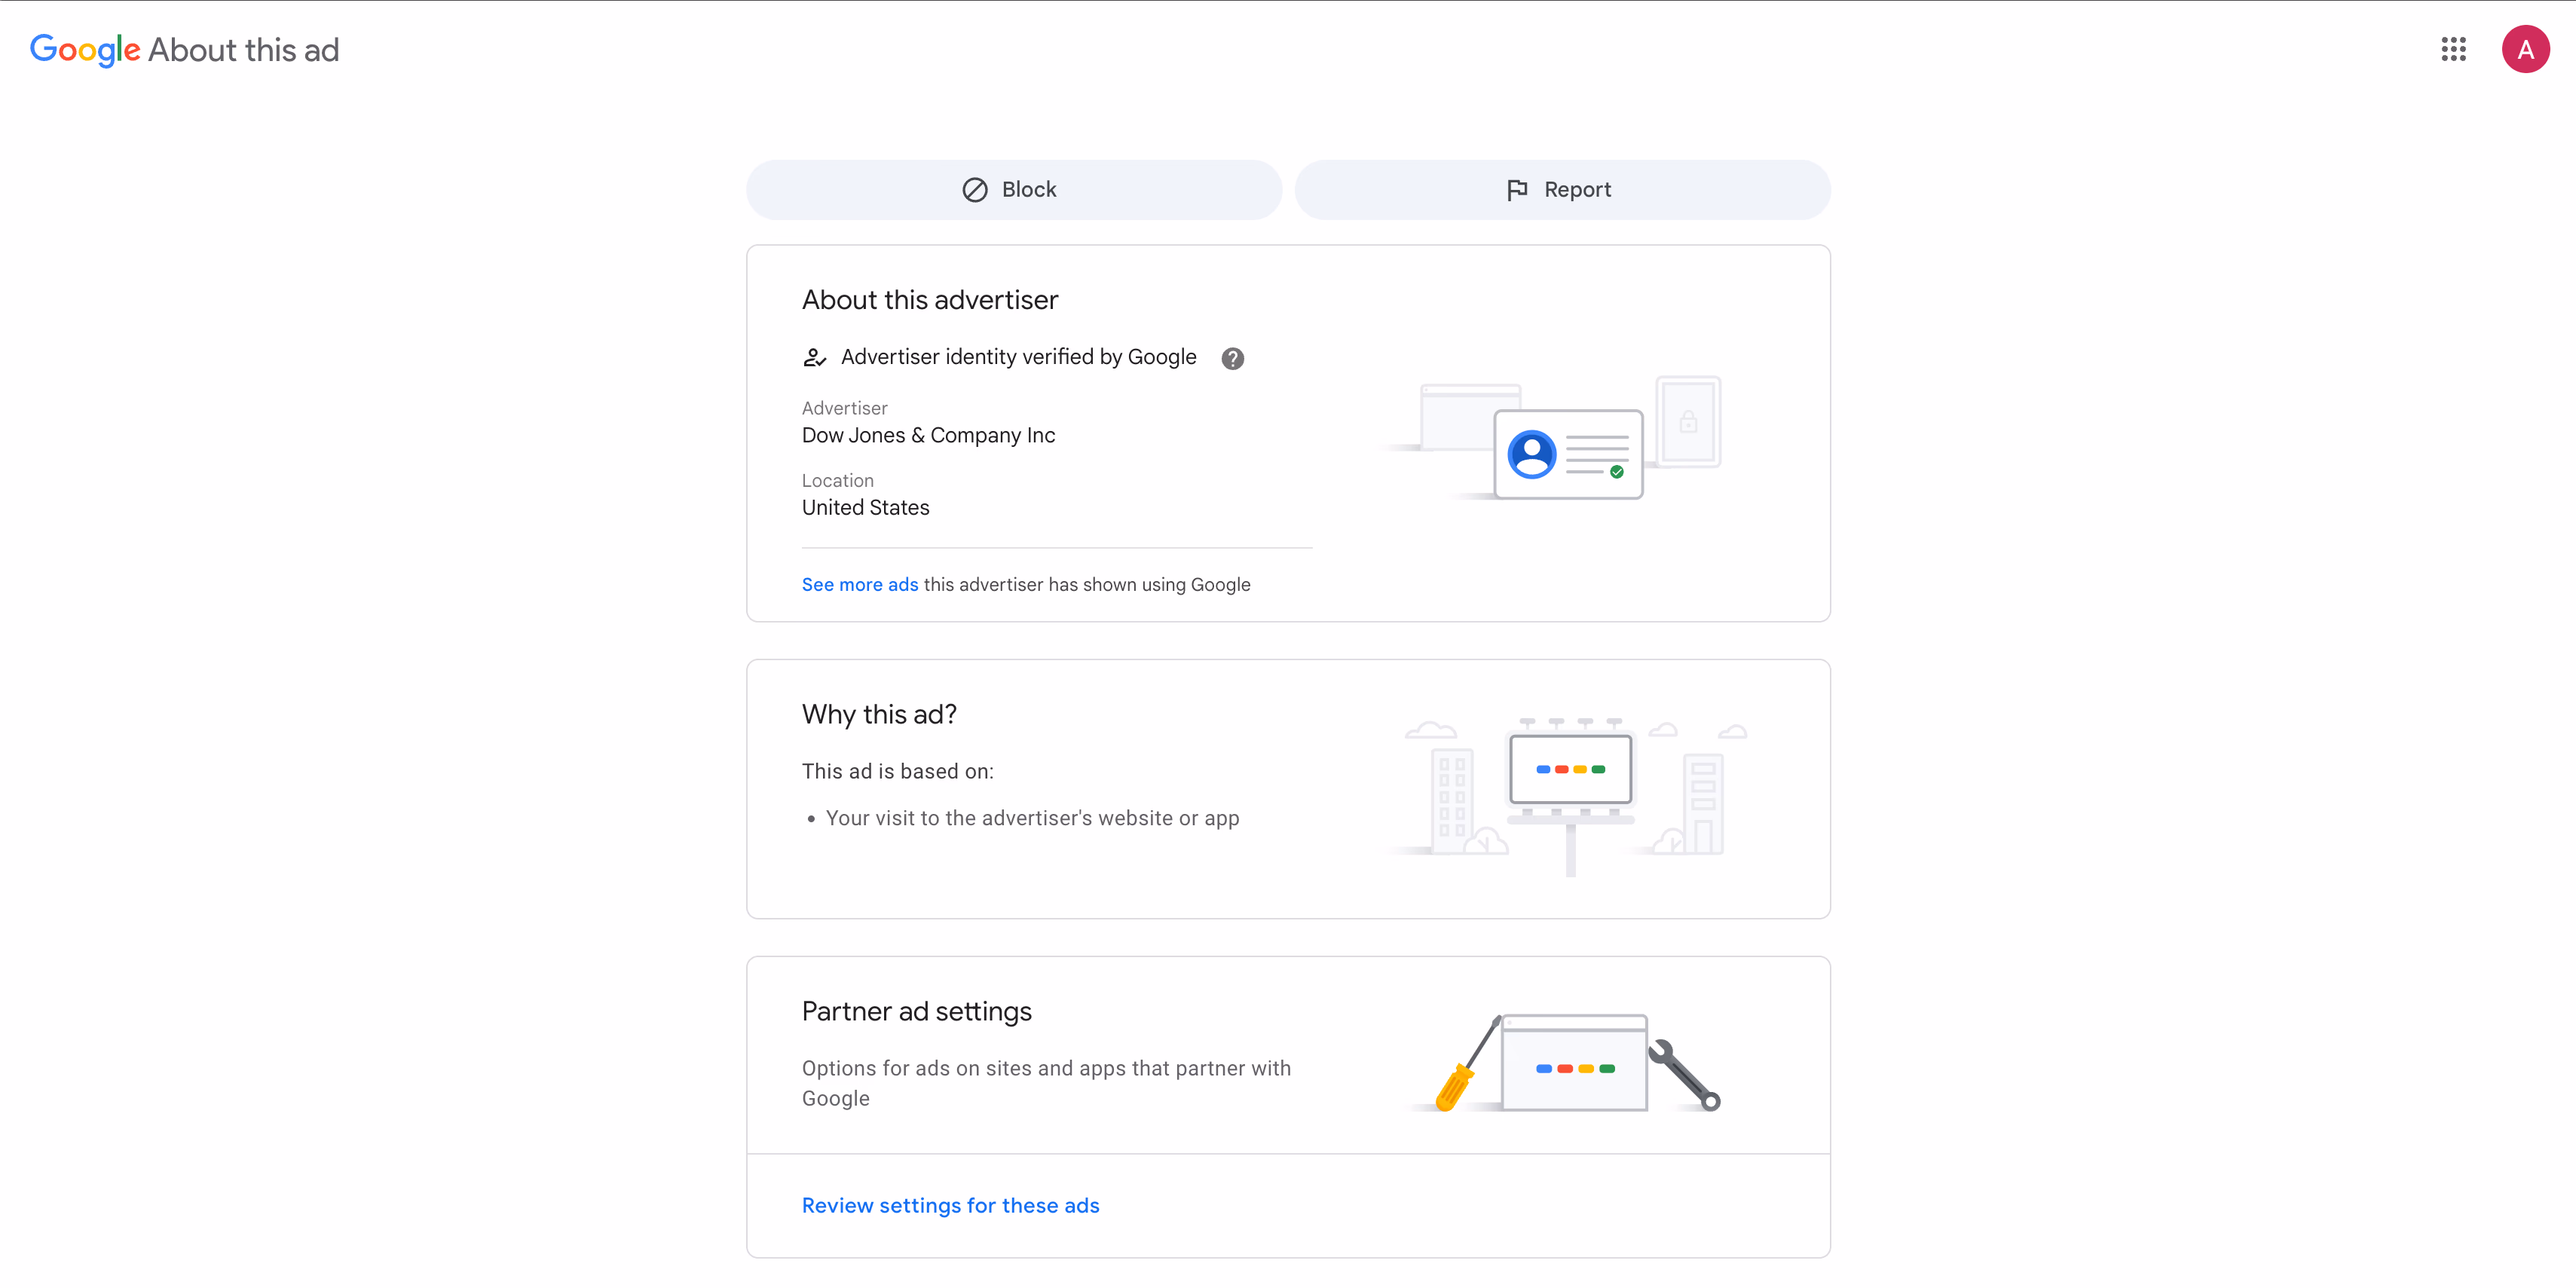This screenshot has width=2576, height=1288.
Task: Click the Why this ad? heading
Action: point(879,714)
